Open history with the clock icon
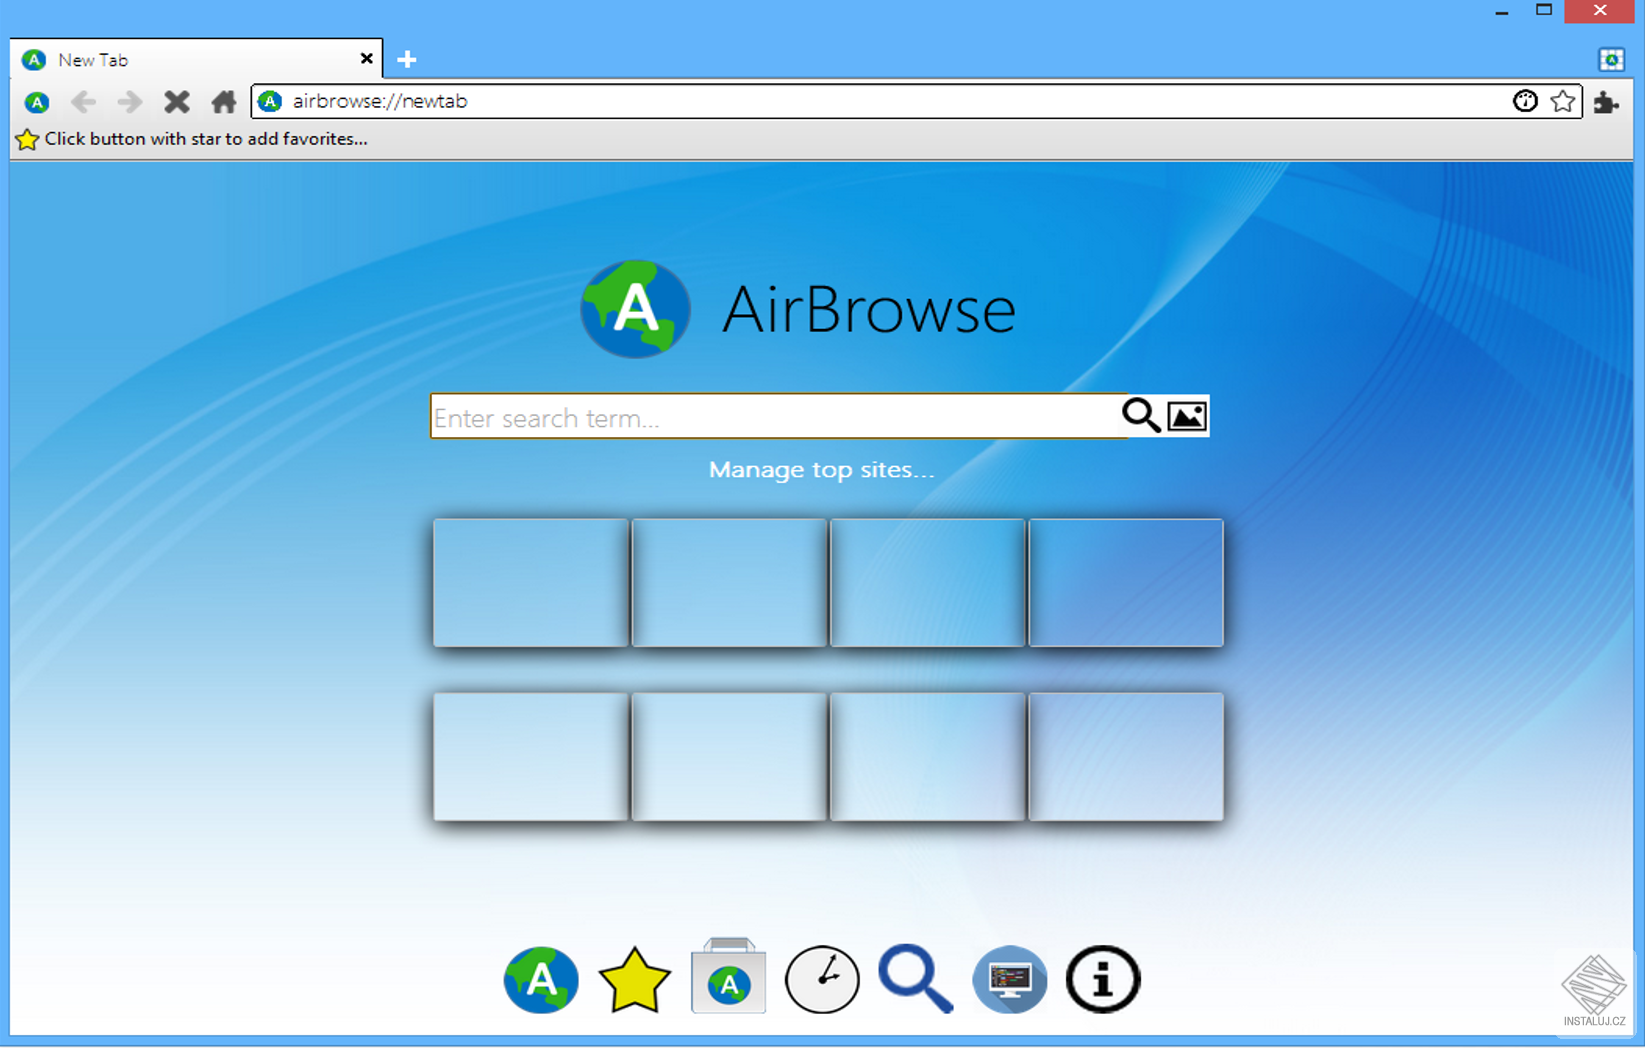This screenshot has height=1048, width=1645. click(x=822, y=980)
